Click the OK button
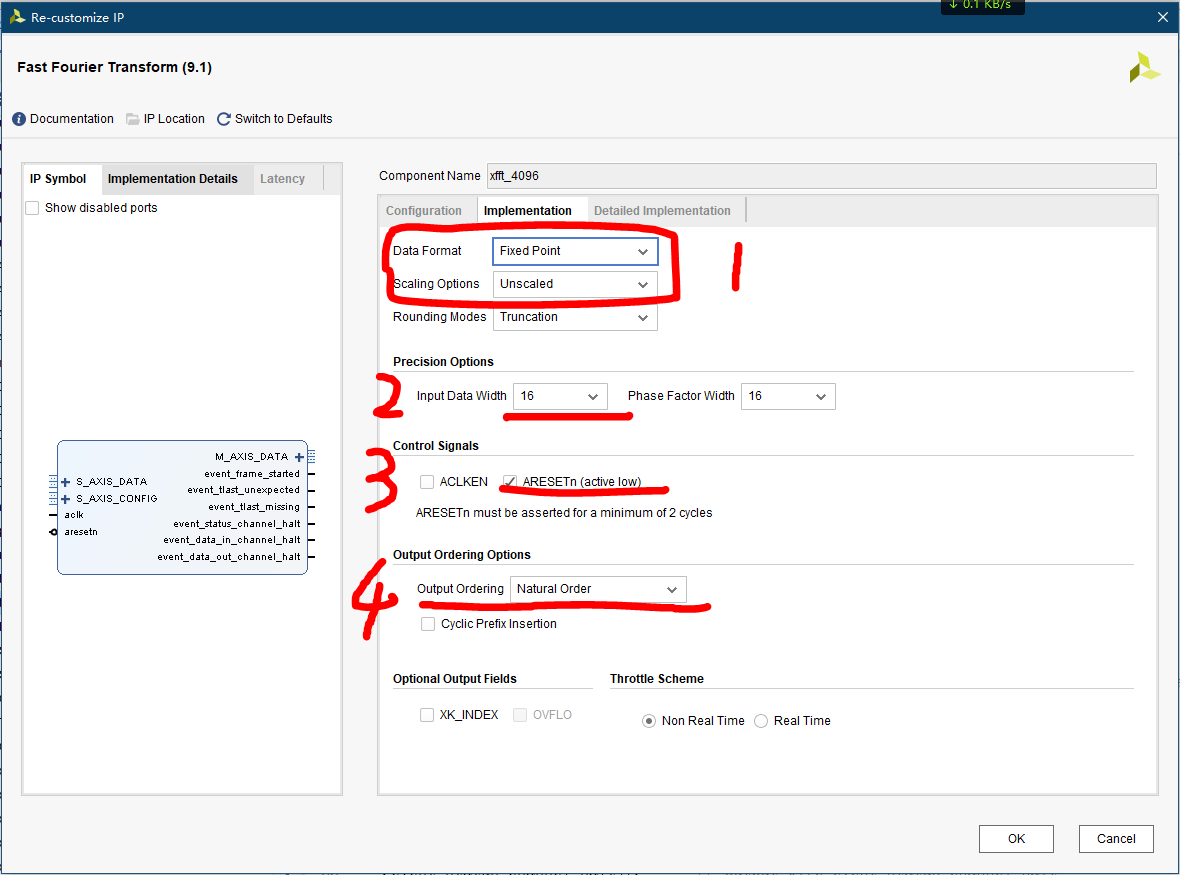The height and width of the screenshot is (875, 1180). point(1016,838)
